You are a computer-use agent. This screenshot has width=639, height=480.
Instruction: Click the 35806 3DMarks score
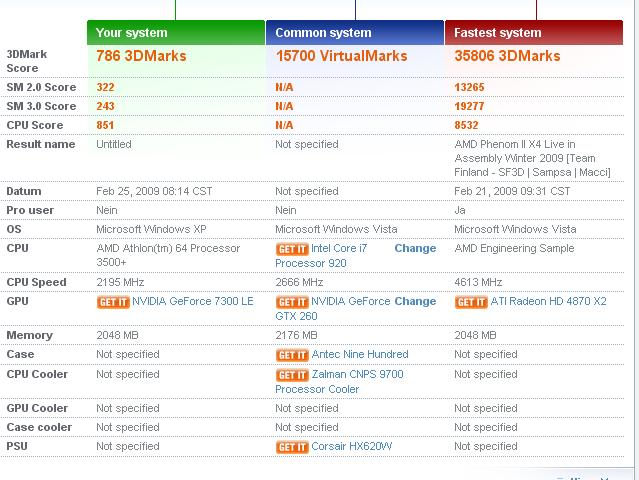tap(507, 56)
